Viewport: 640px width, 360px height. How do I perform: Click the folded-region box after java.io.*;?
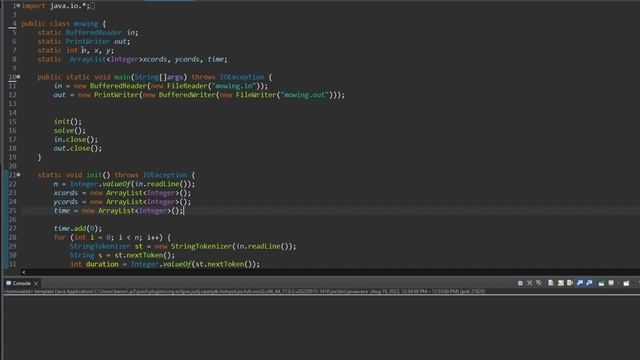(93, 6)
